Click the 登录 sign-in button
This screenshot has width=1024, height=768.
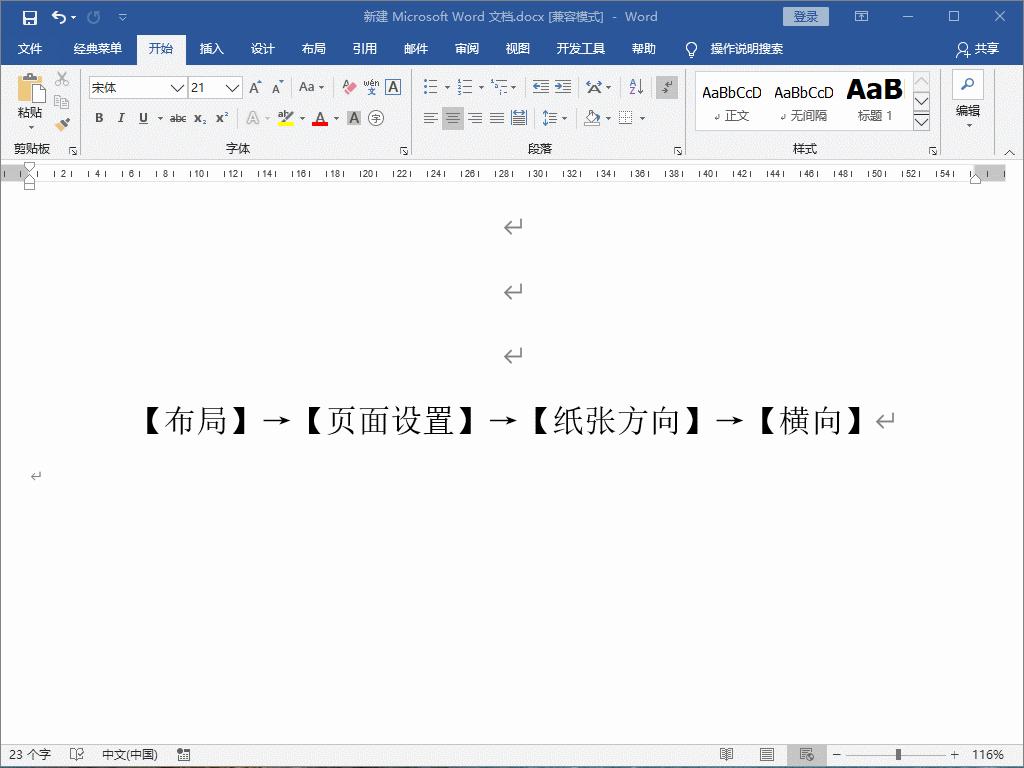806,16
